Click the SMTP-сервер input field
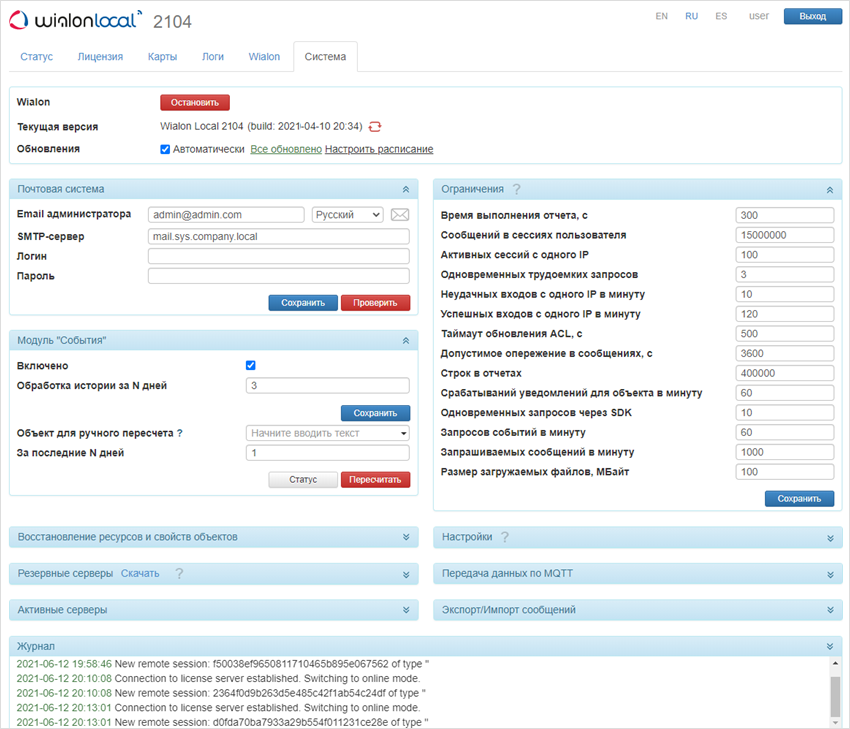This screenshot has height=729, width=850. tap(278, 236)
